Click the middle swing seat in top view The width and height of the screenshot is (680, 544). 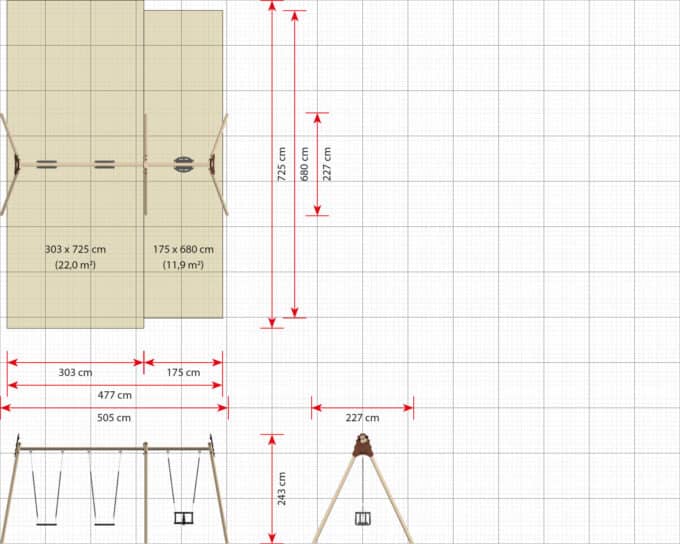click(x=104, y=165)
